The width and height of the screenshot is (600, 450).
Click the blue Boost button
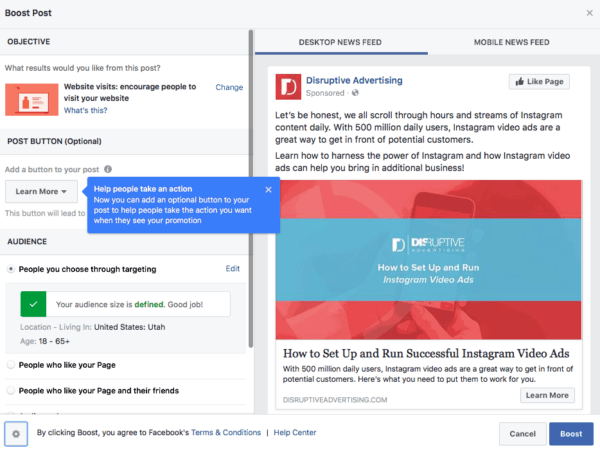pyautogui.click(x=571, y=434)
